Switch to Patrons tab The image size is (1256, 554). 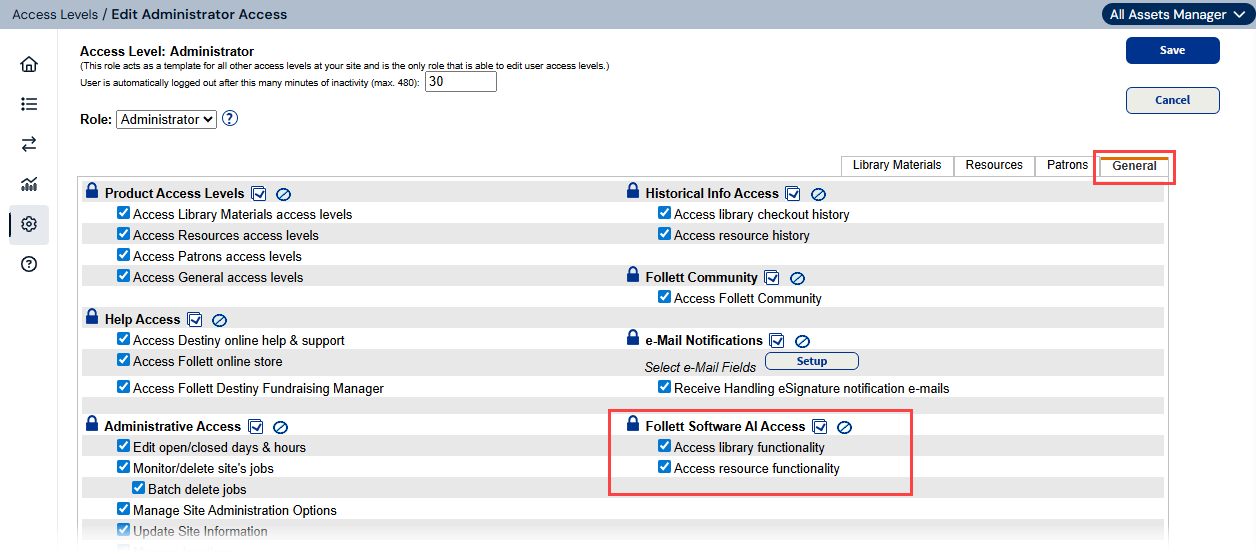(1067, 166)
